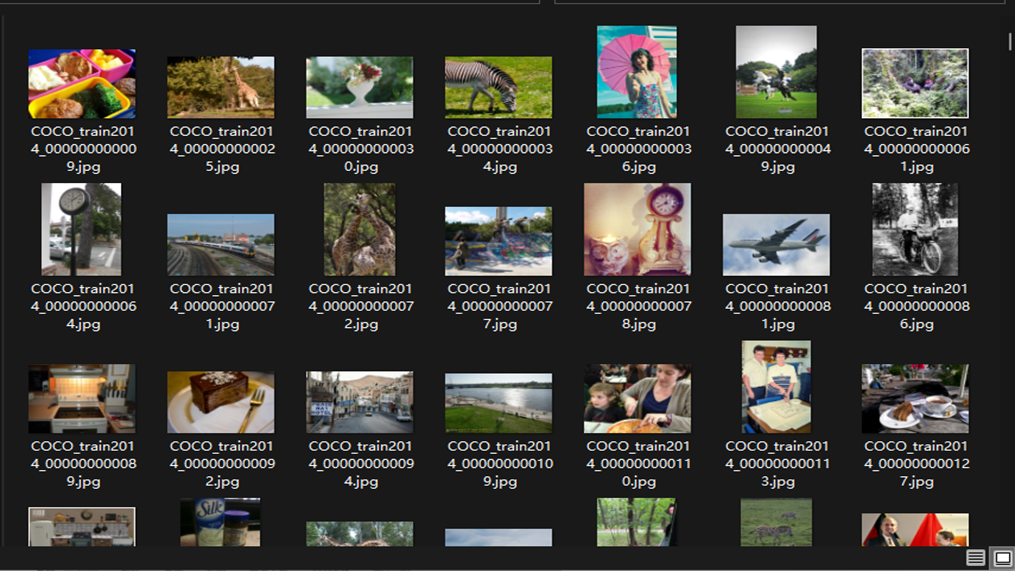Open the train on tracks thumbnail
Viewport: 1015px width, 571px height.
[x=220, y=244]
